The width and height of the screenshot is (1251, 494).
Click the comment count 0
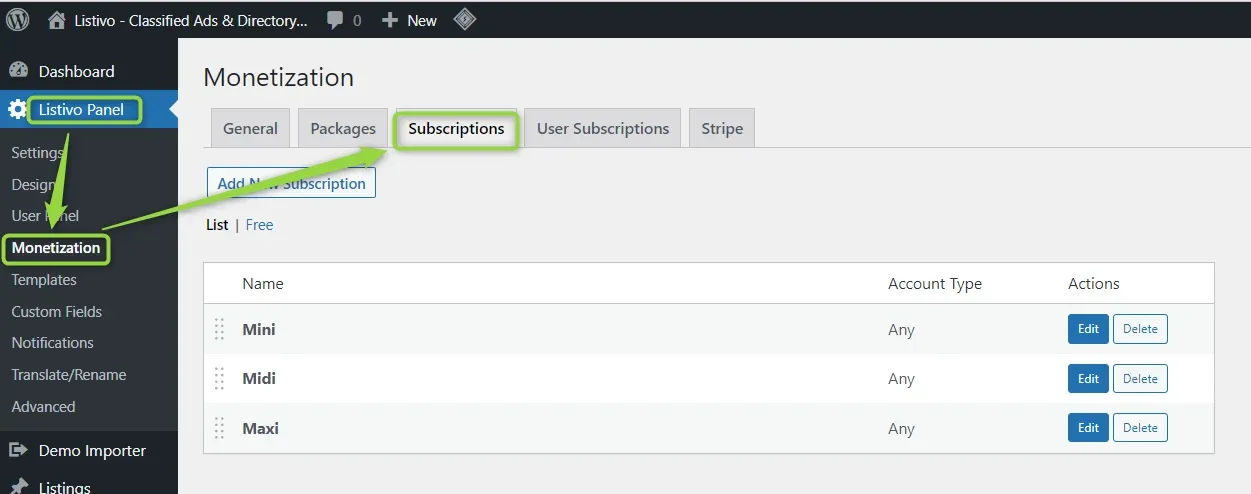point(357,20)
